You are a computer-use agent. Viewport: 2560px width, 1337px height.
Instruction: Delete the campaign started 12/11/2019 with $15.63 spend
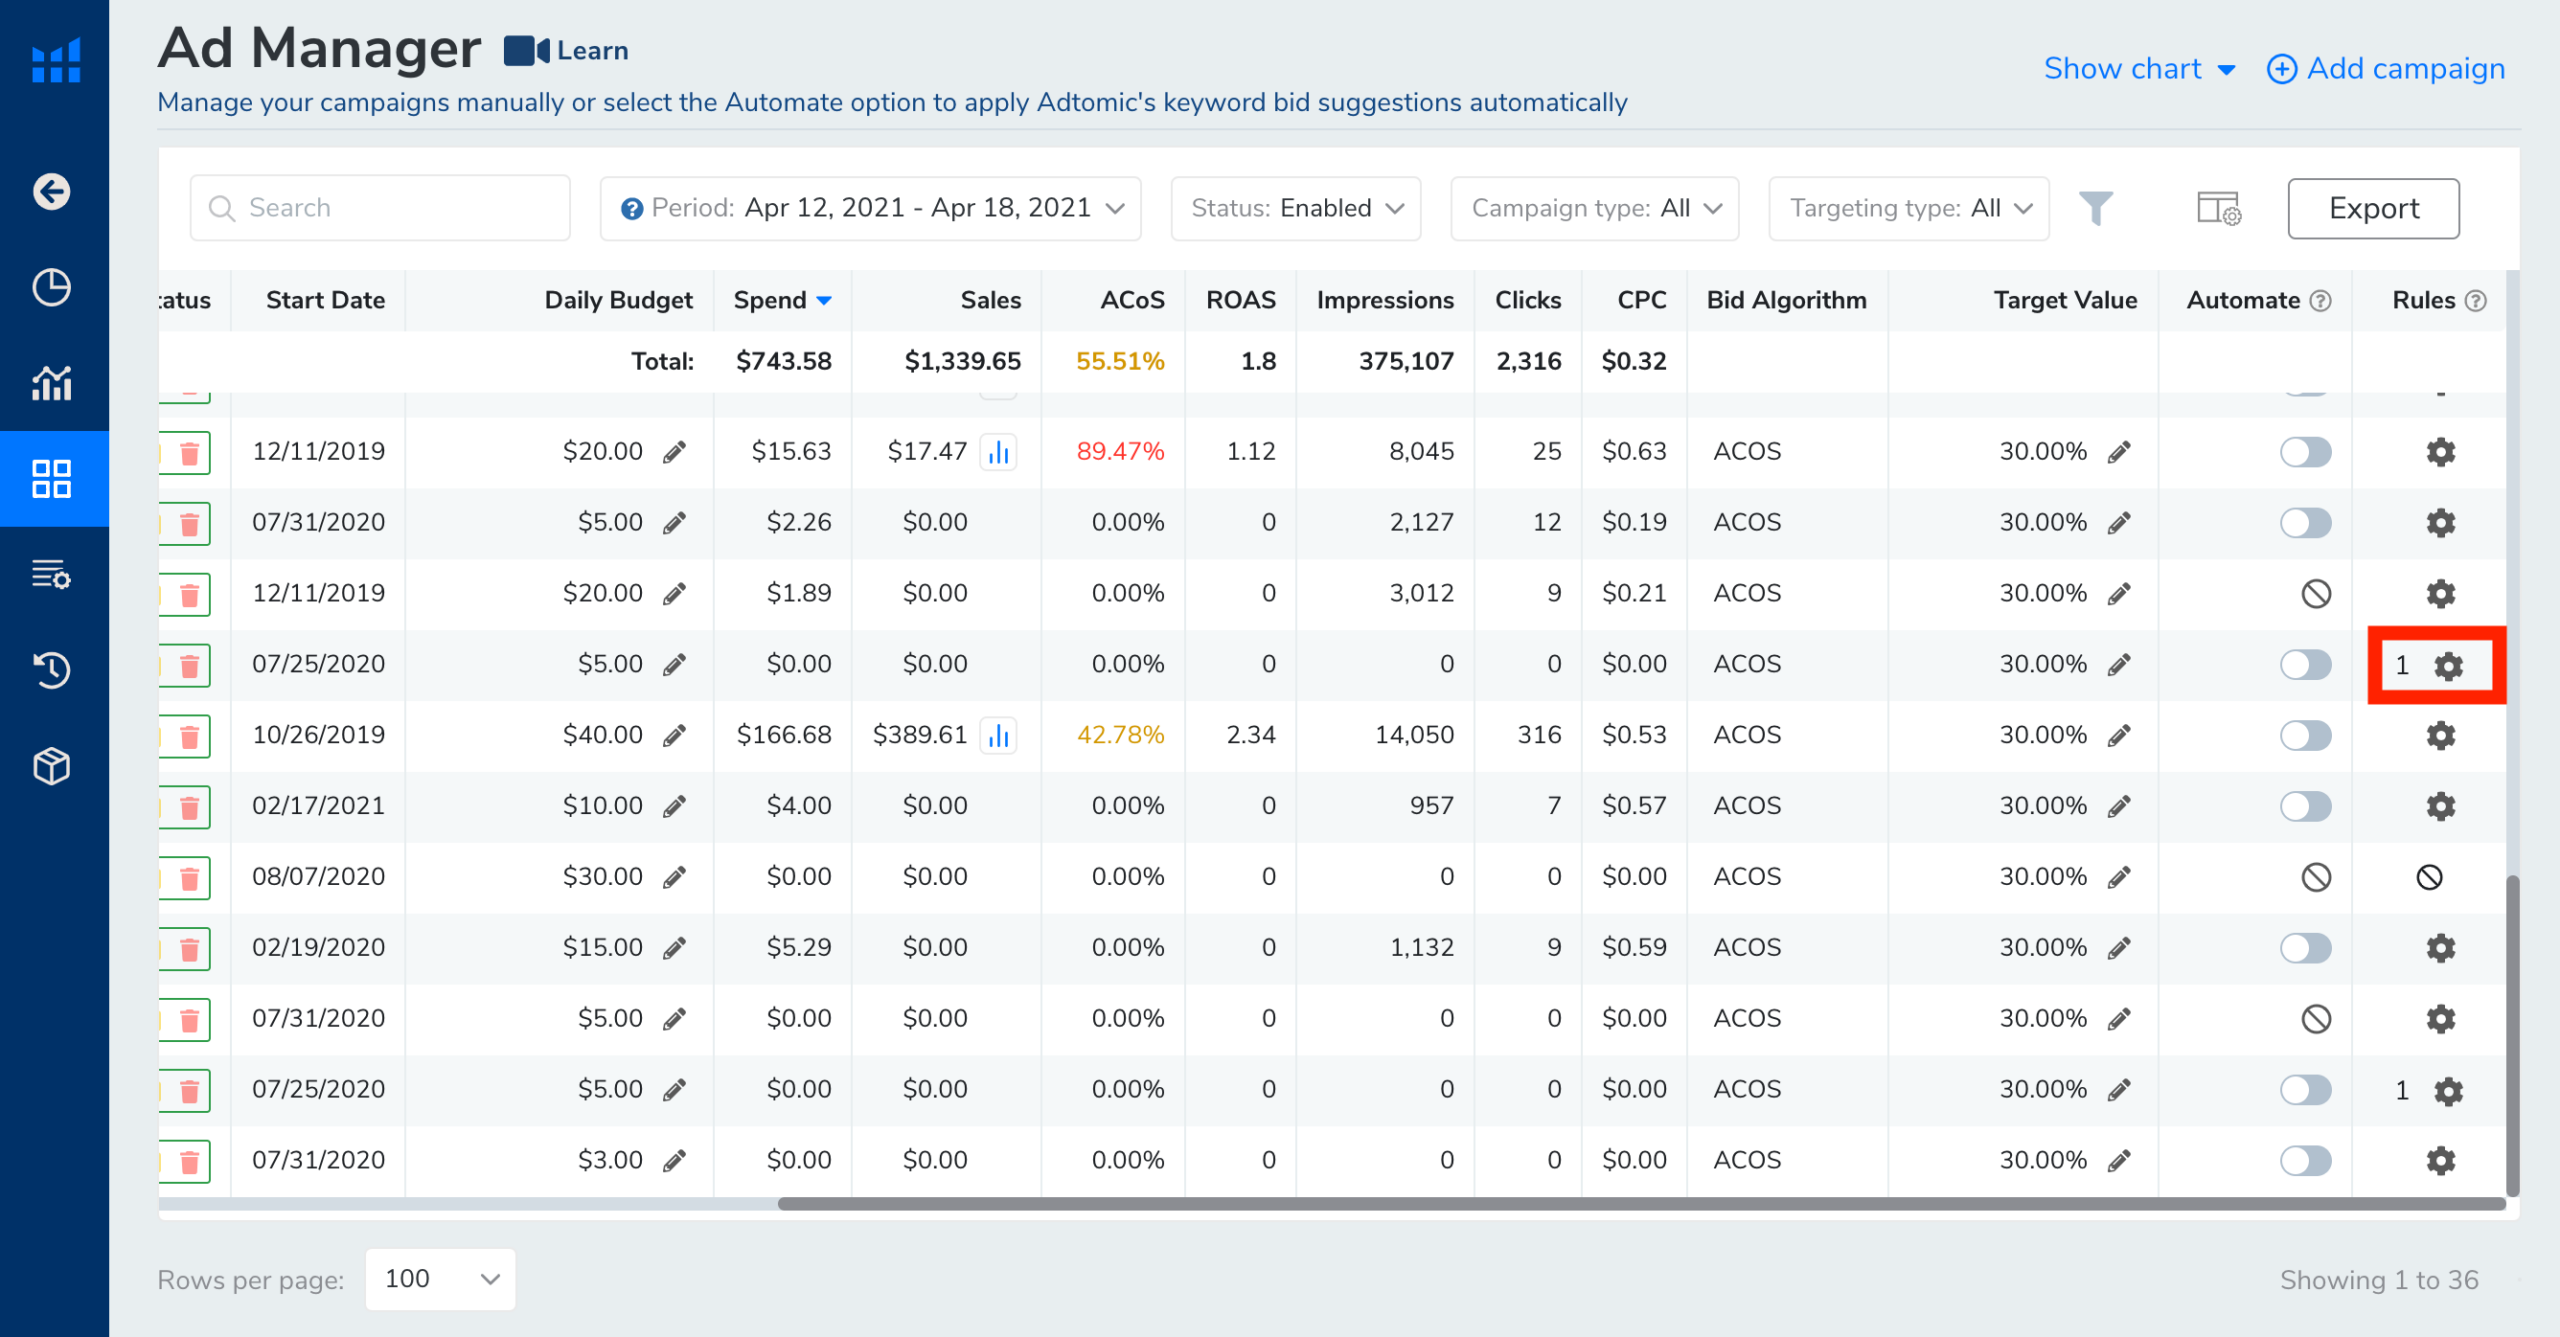click(189, 453)
